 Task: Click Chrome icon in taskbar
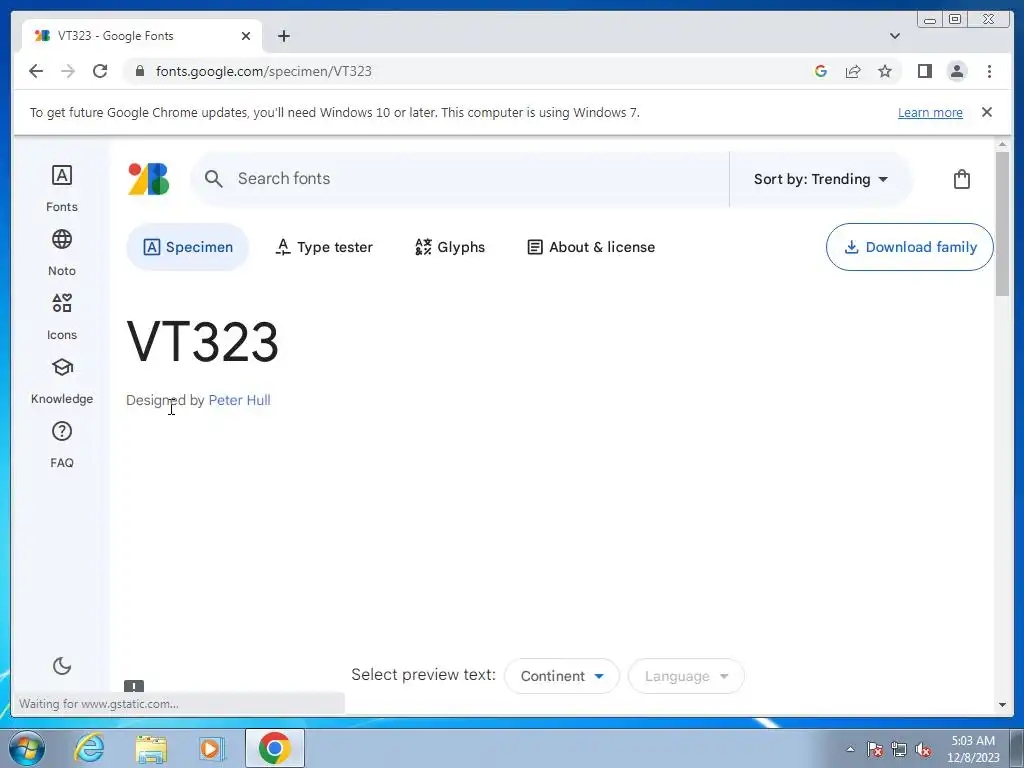(x=275, y=748)
